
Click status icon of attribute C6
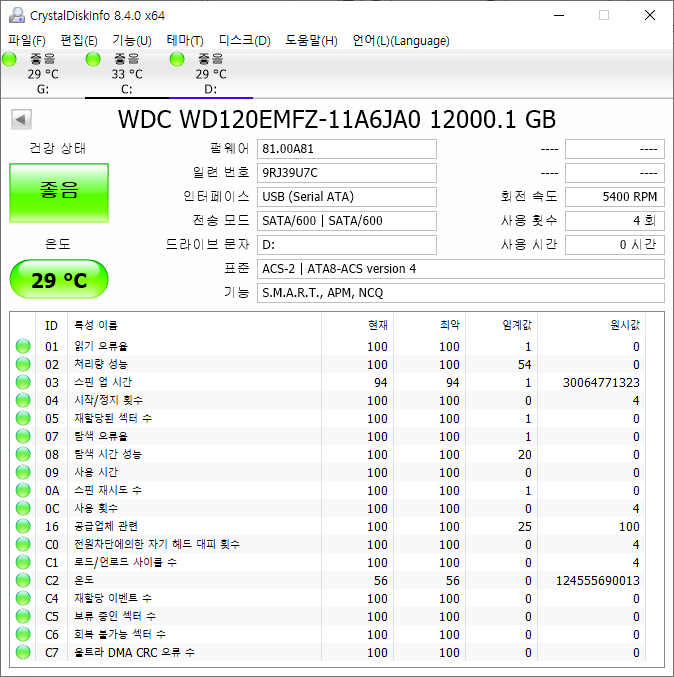pyautogui.click(x=23, y=634)
